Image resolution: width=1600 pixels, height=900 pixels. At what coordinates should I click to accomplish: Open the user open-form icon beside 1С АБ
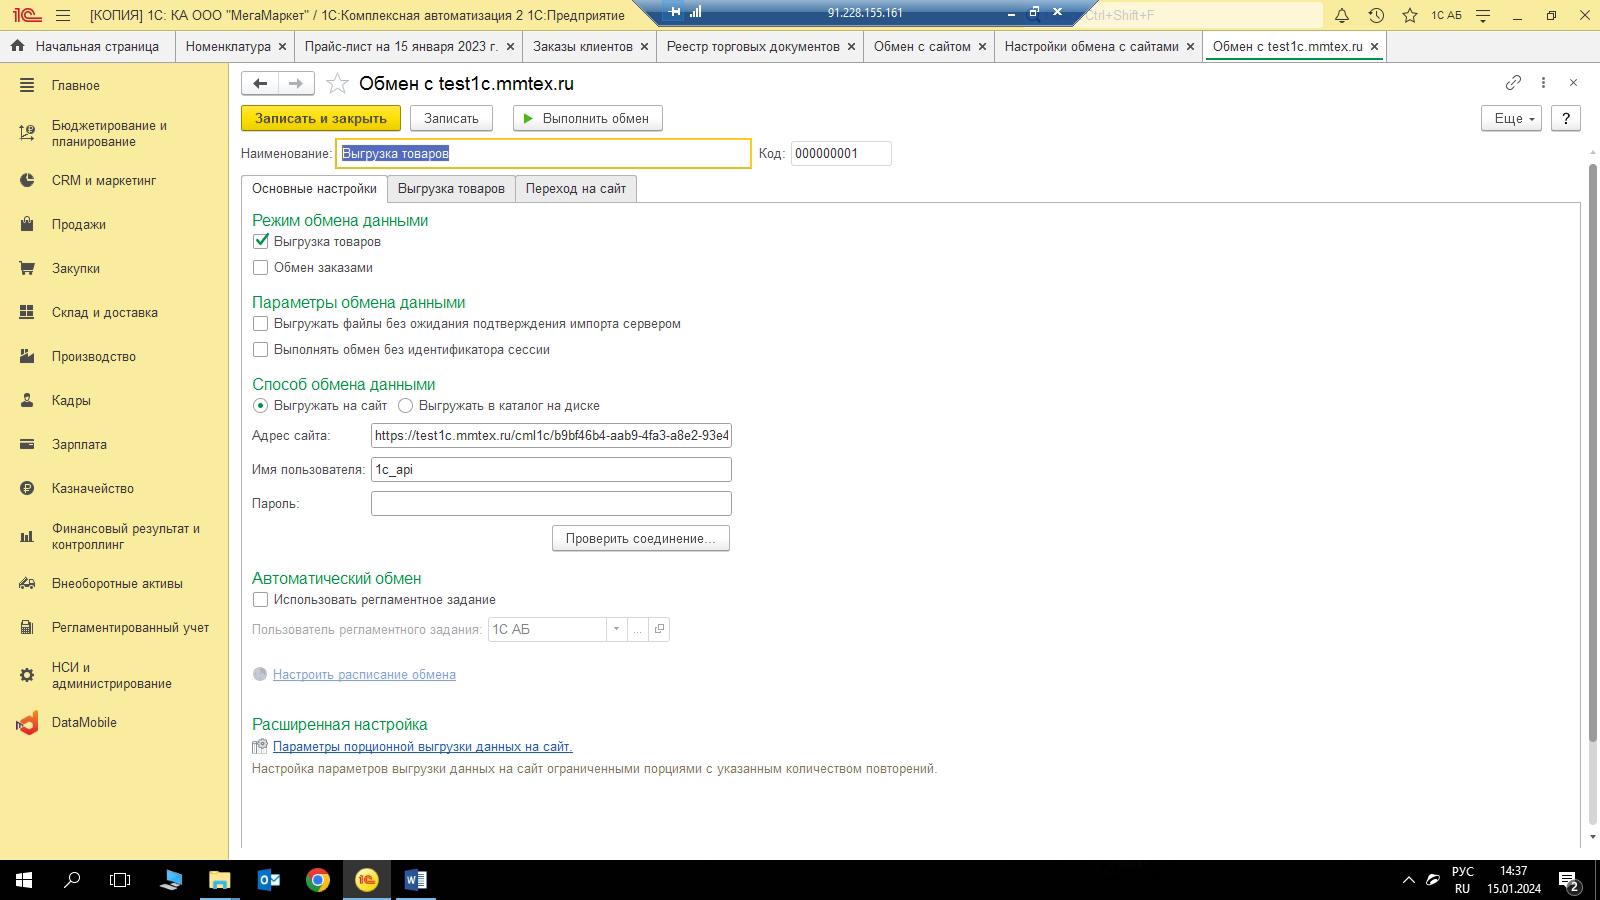[x=659, y=629]
